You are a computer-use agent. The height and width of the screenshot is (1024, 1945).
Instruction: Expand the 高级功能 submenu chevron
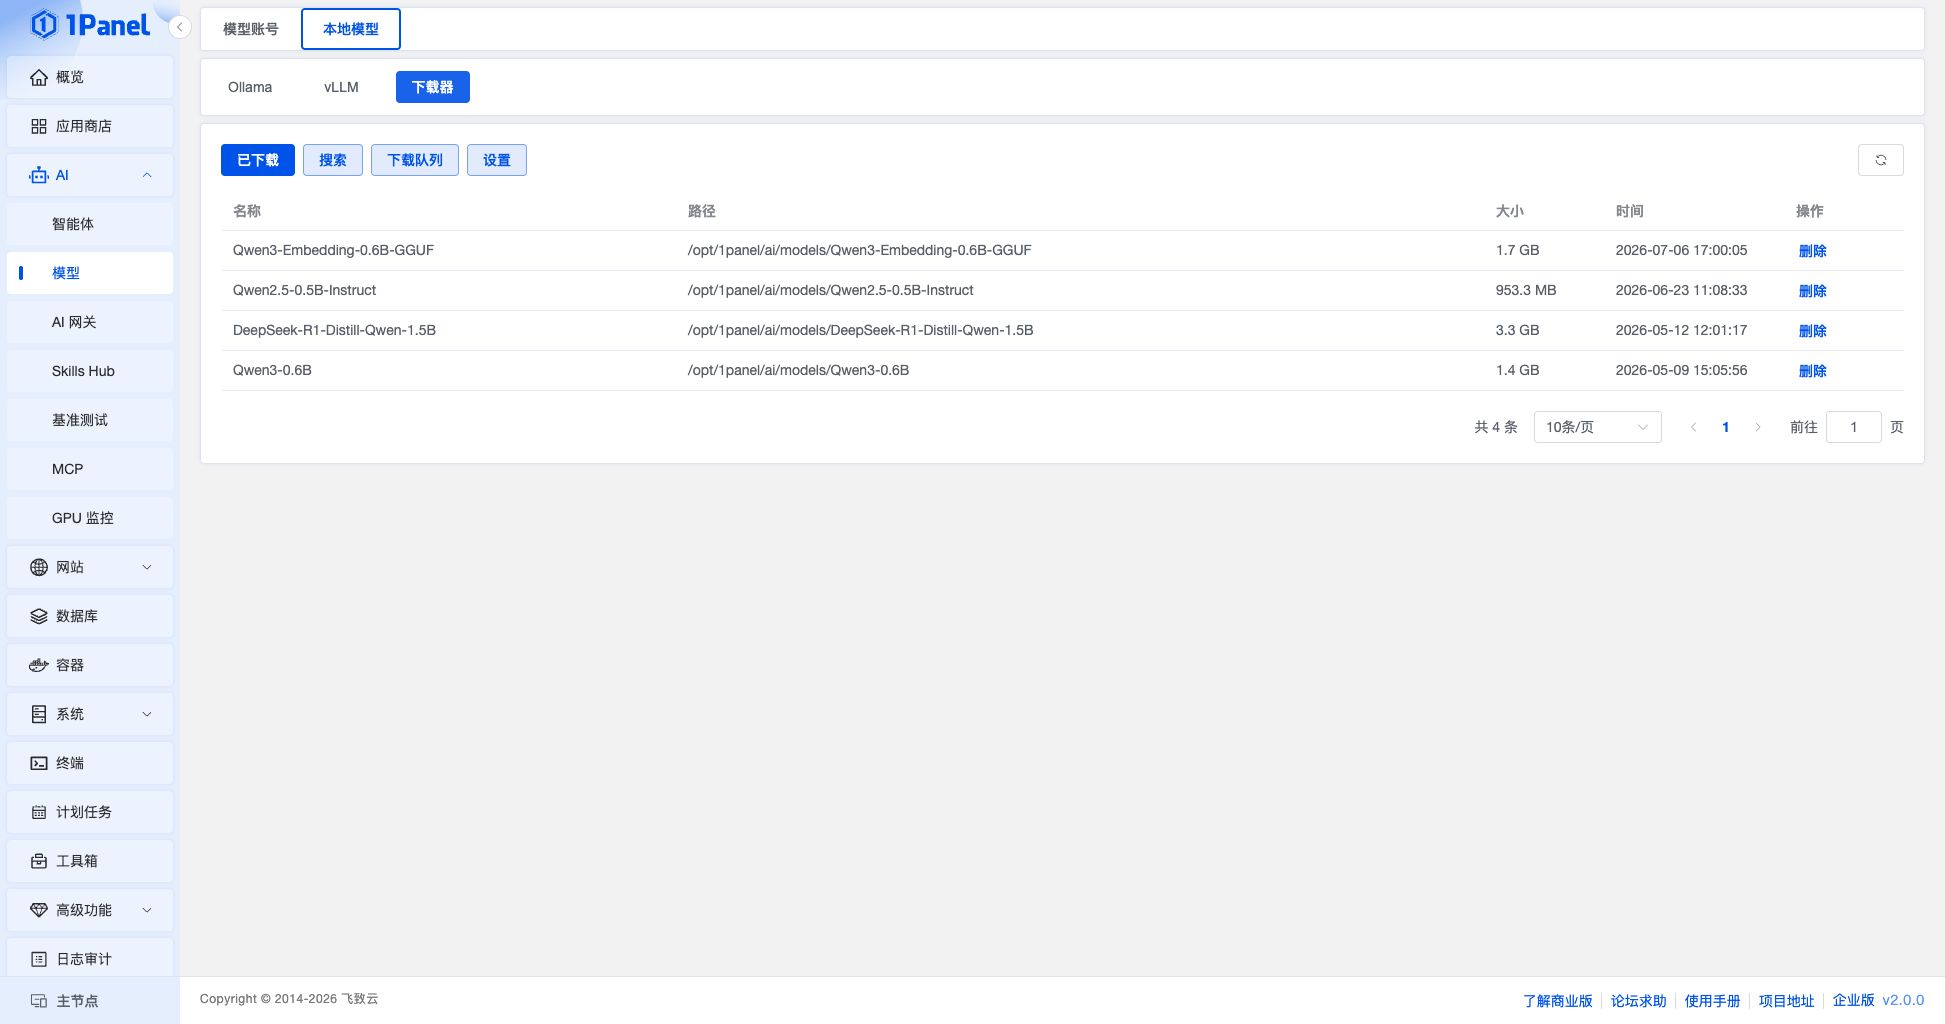pos(147,910)
